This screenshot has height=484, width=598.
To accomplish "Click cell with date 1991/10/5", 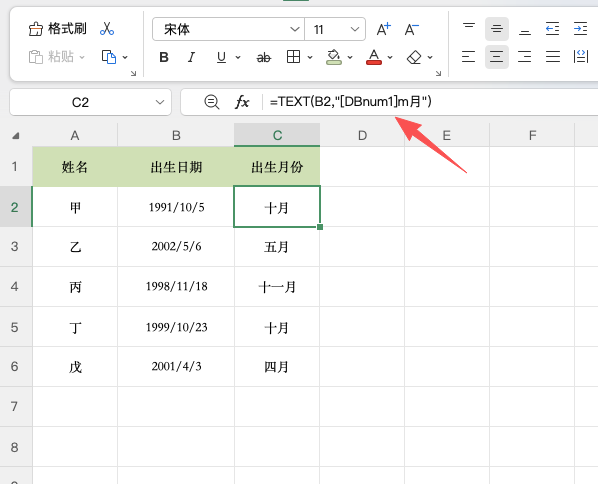I will tap(176, 207).
